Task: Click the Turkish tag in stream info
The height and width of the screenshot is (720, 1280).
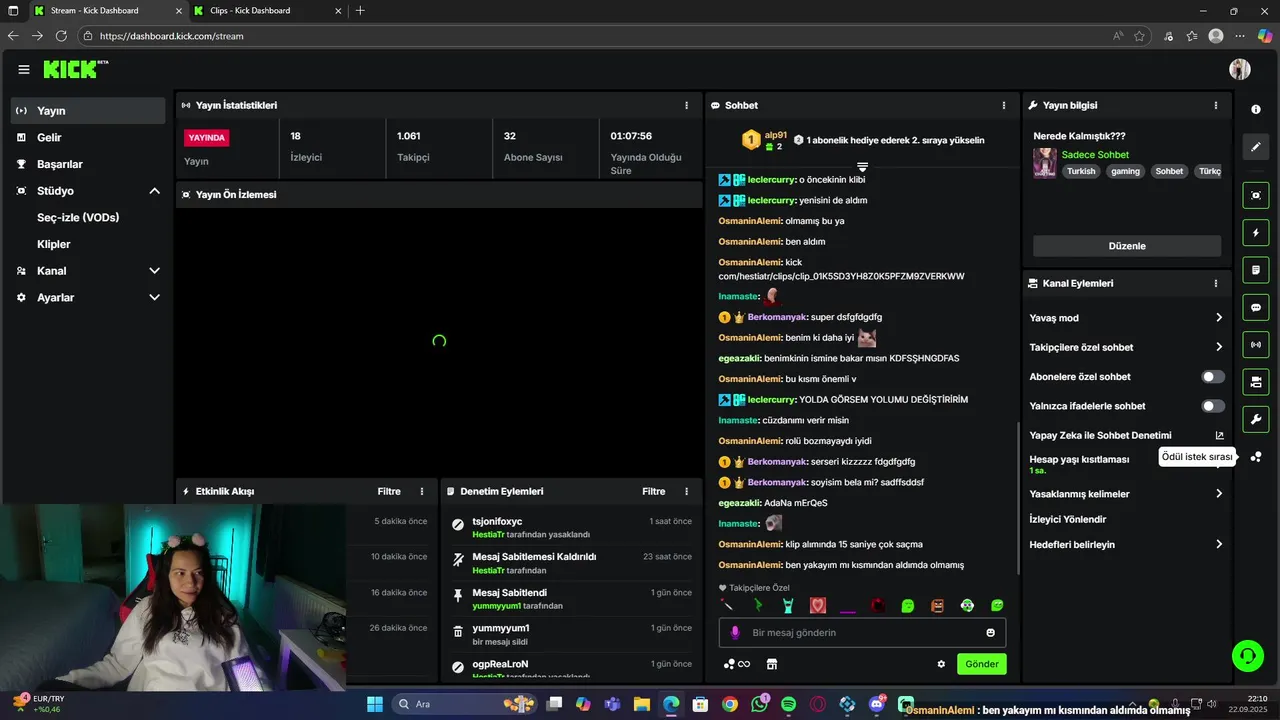Action: coord(1081,171)
